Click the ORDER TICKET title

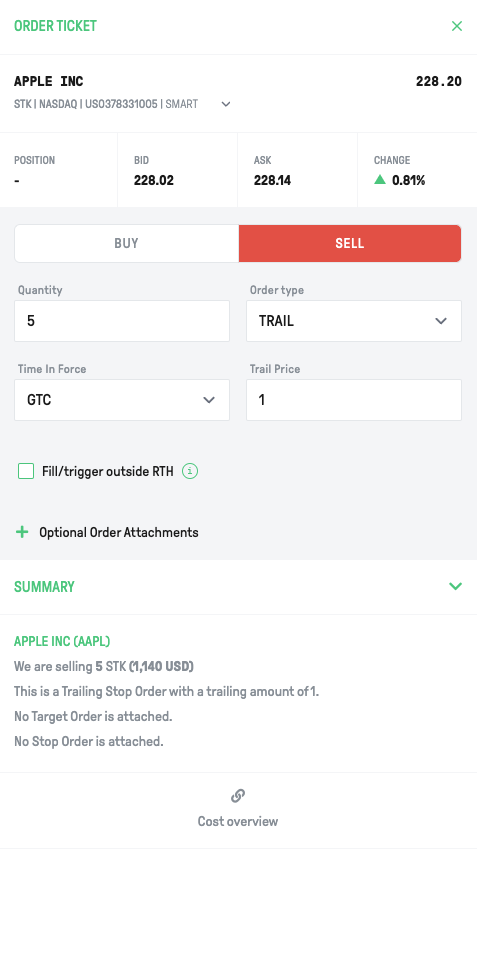[56, 26]
